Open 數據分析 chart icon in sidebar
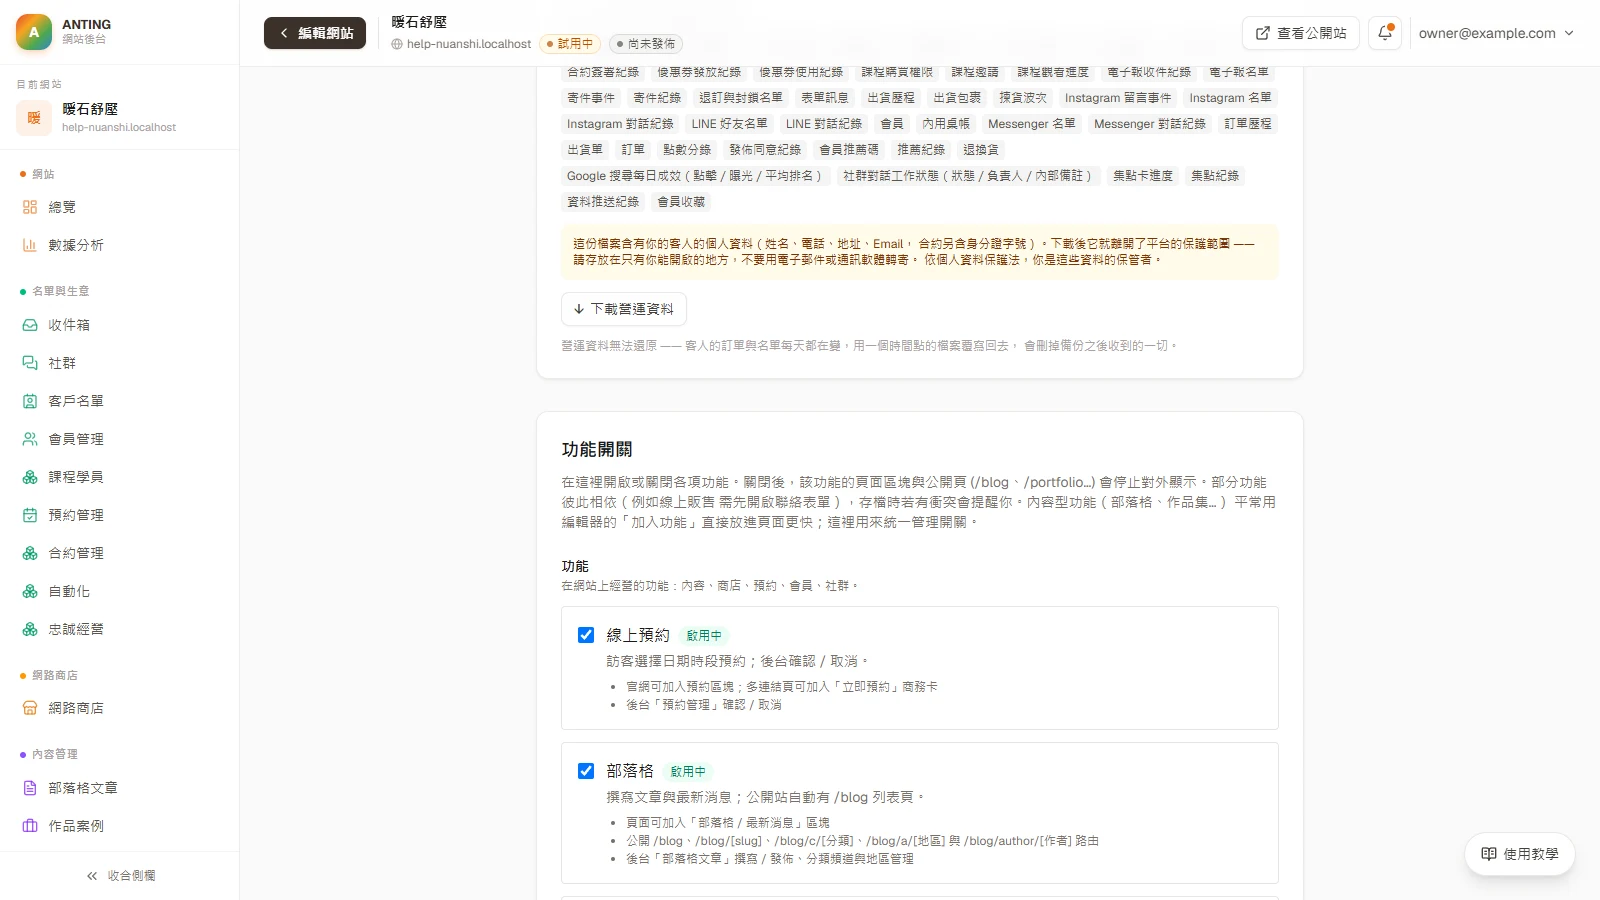This screenshot has width=1600, height=900. tap(30, 245)
